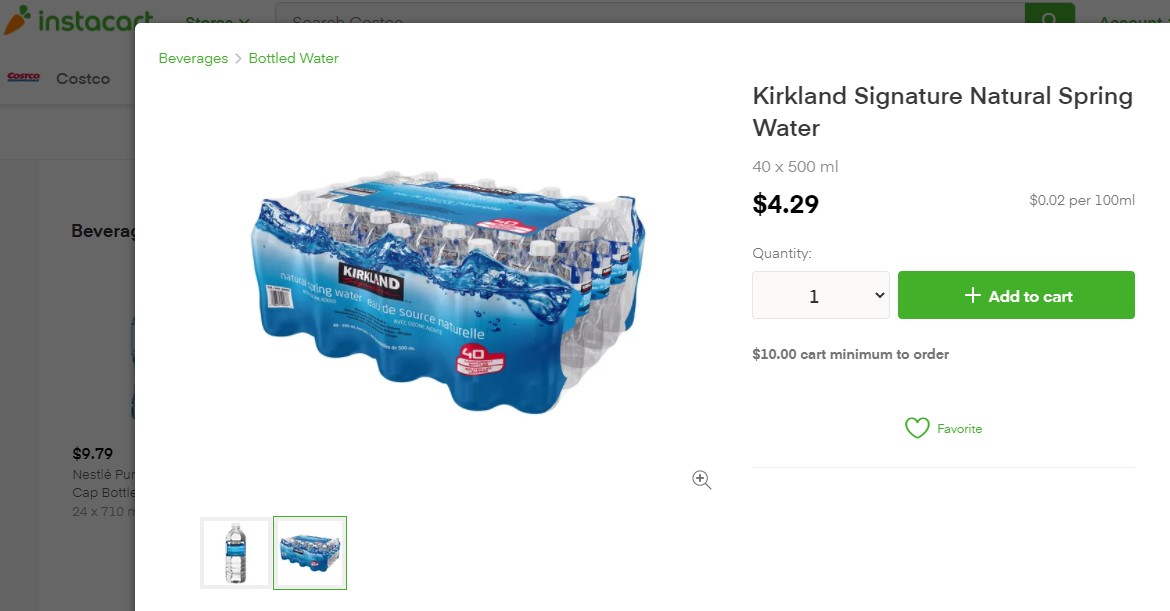This screenshot has height=611, width=1170.
Task: Click the heart Favorite icon
Action: (917, 428)
